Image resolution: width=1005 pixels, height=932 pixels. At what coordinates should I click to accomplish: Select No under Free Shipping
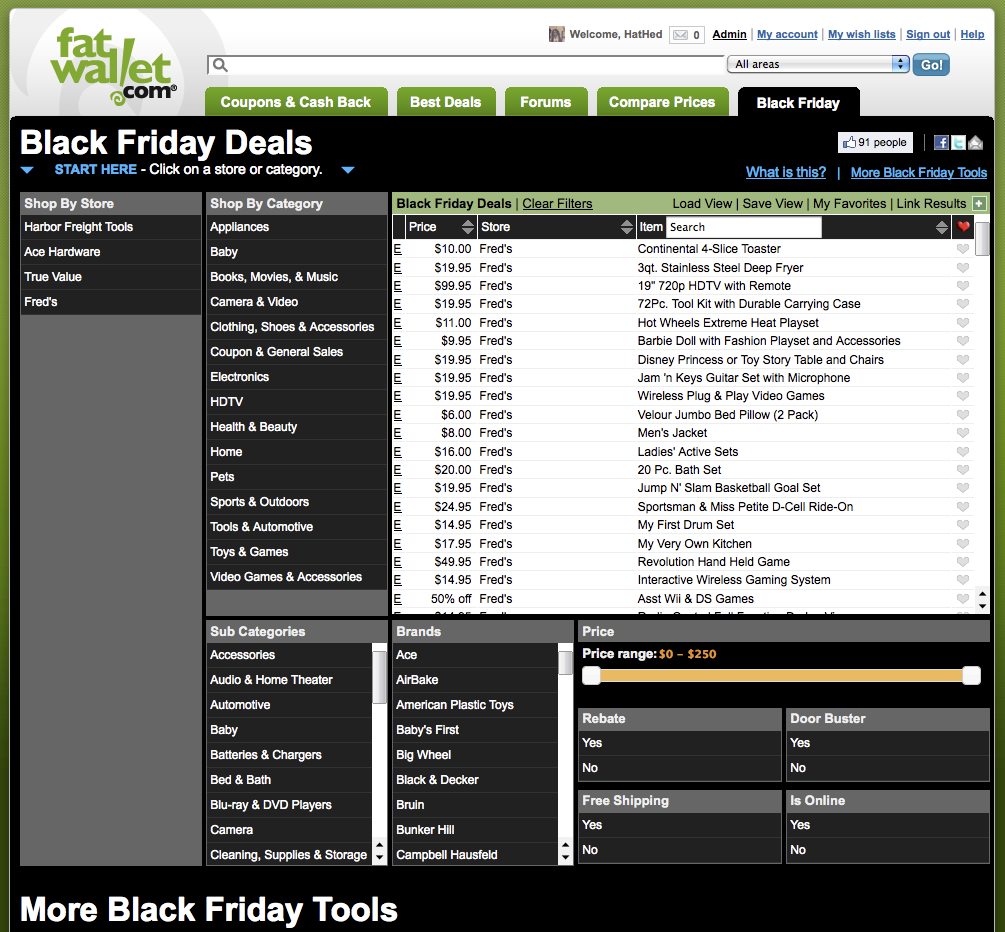click(679, 850)
